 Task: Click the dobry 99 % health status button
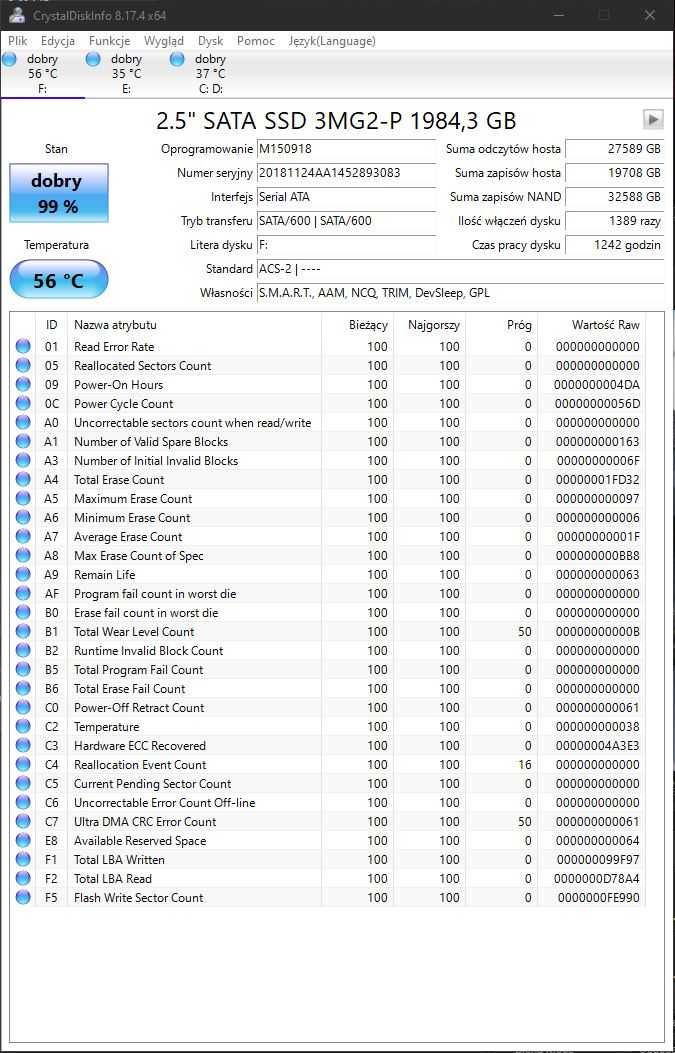[58, 193]
